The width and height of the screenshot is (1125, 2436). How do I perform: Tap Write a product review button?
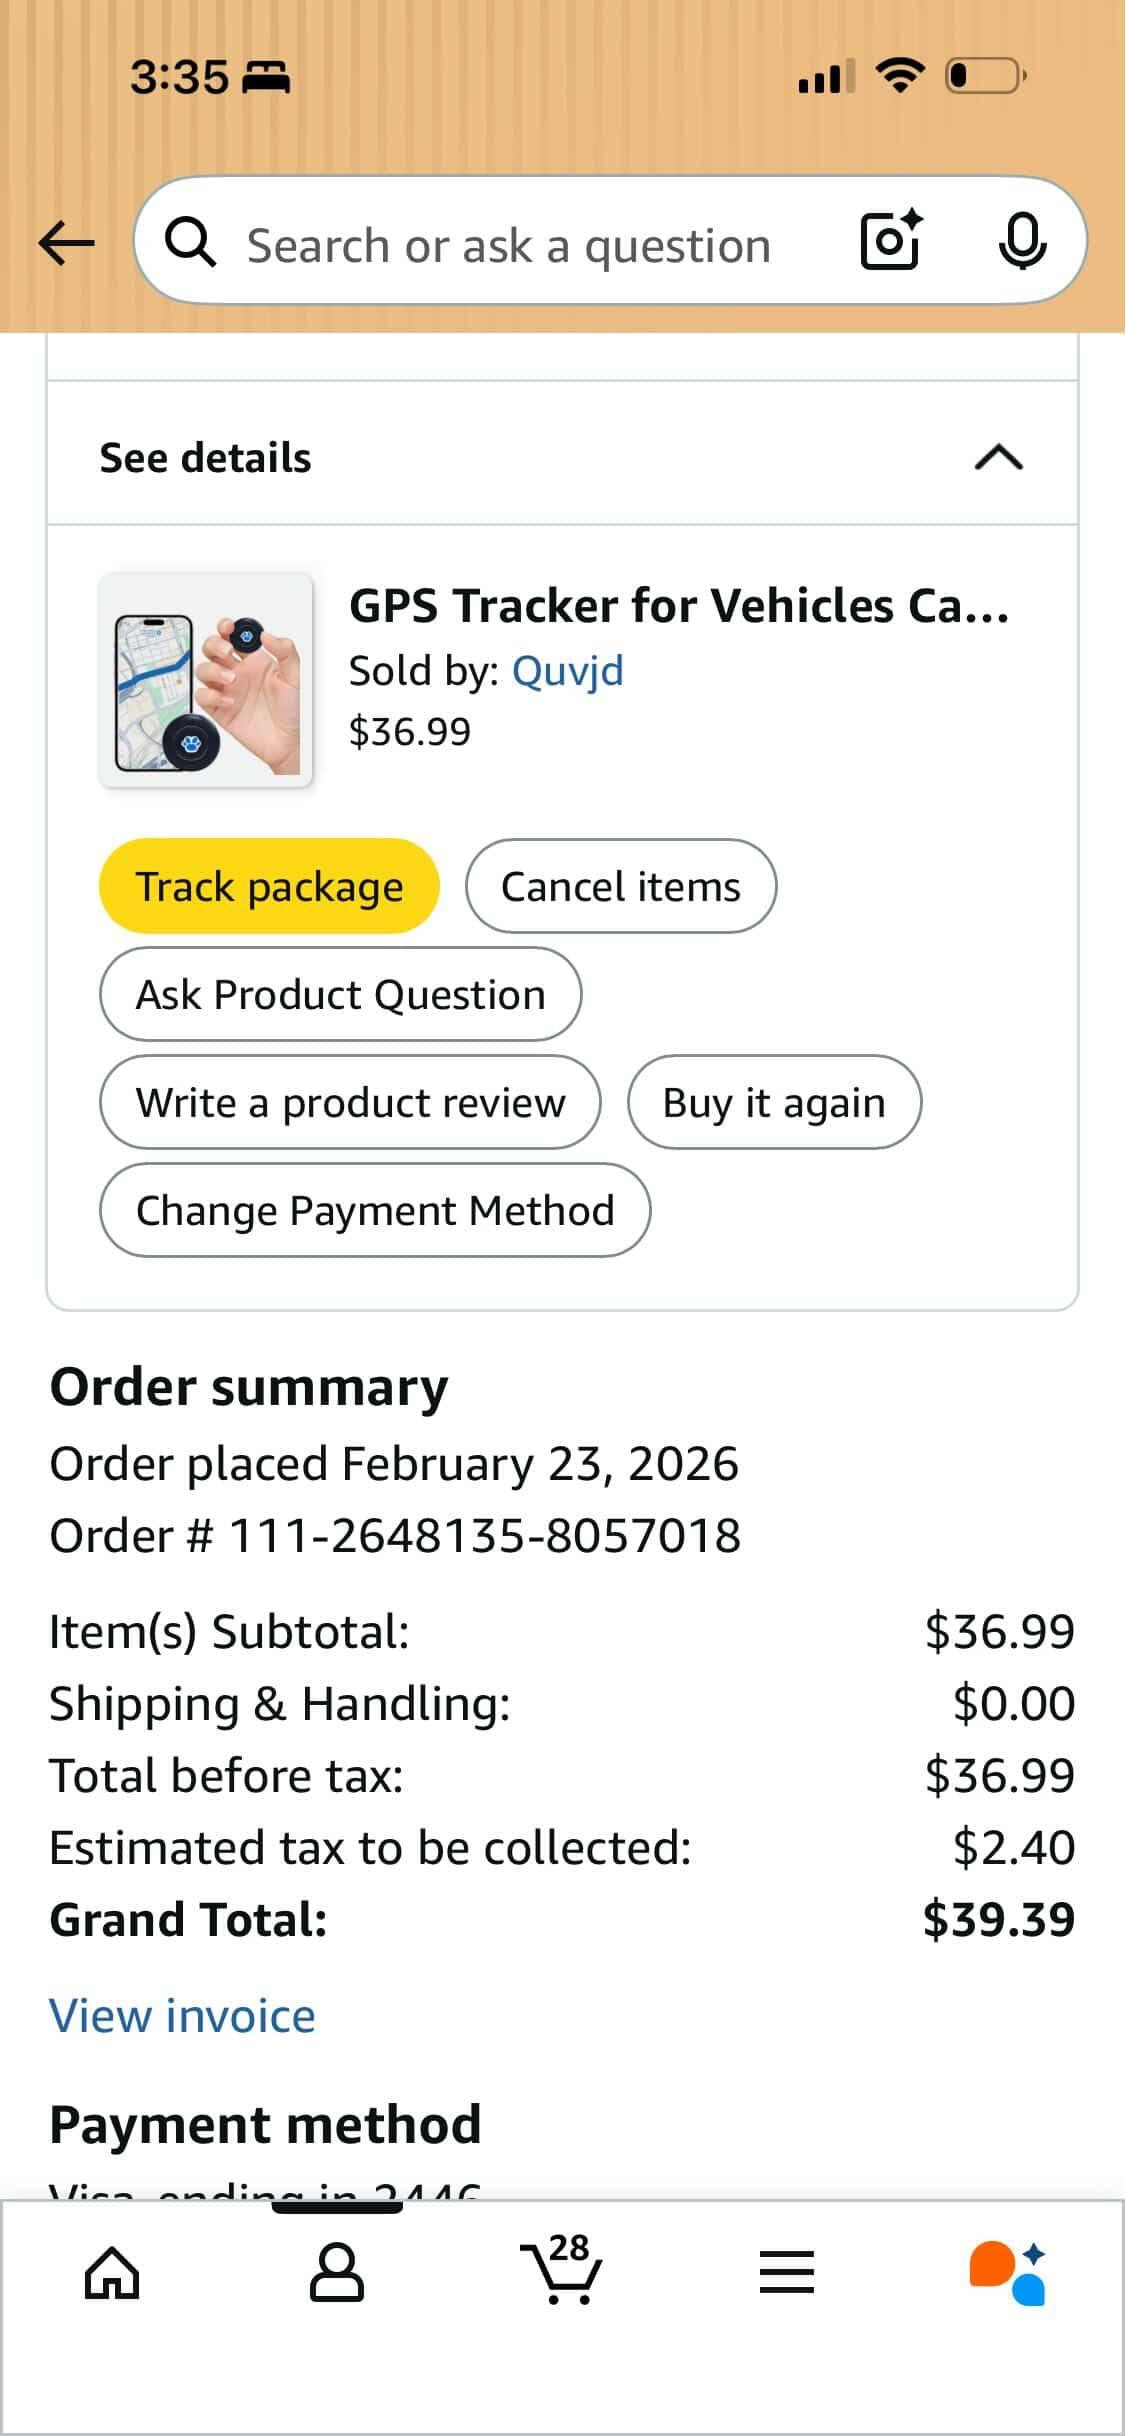pyautogui.click(x=350, y=1102)
